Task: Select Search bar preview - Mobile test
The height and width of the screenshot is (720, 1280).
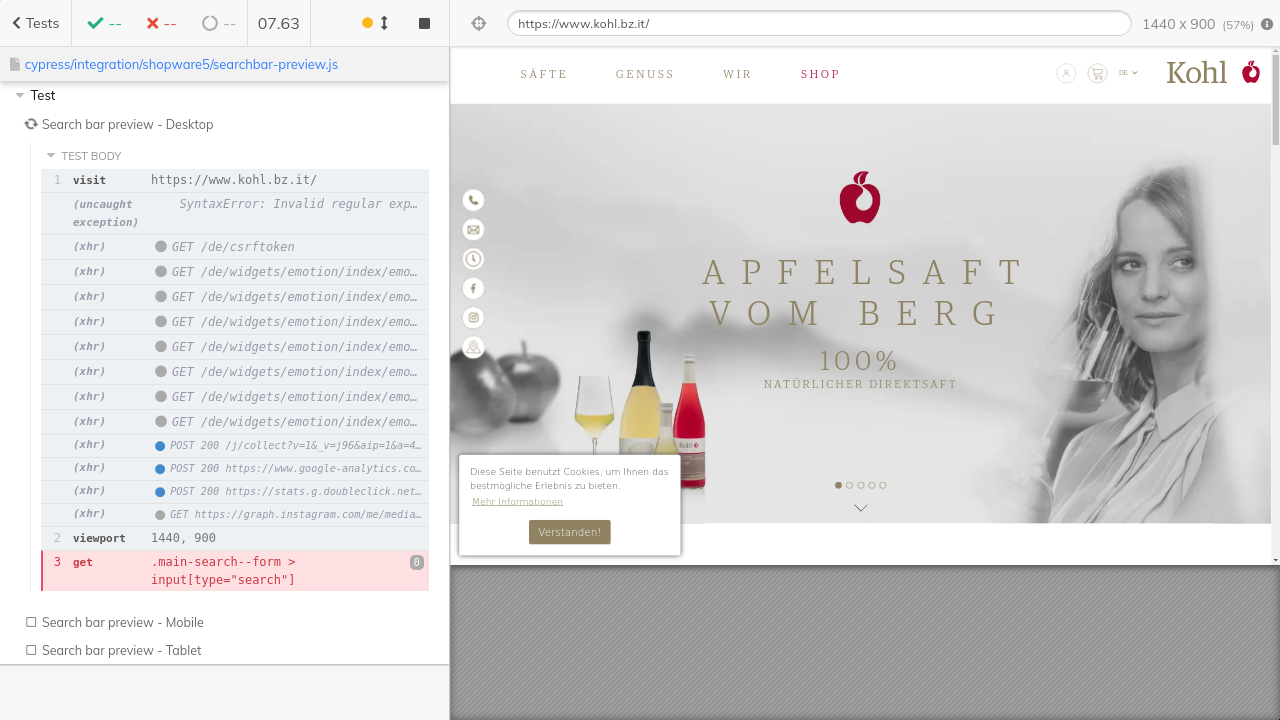Action: coord(122,622)
